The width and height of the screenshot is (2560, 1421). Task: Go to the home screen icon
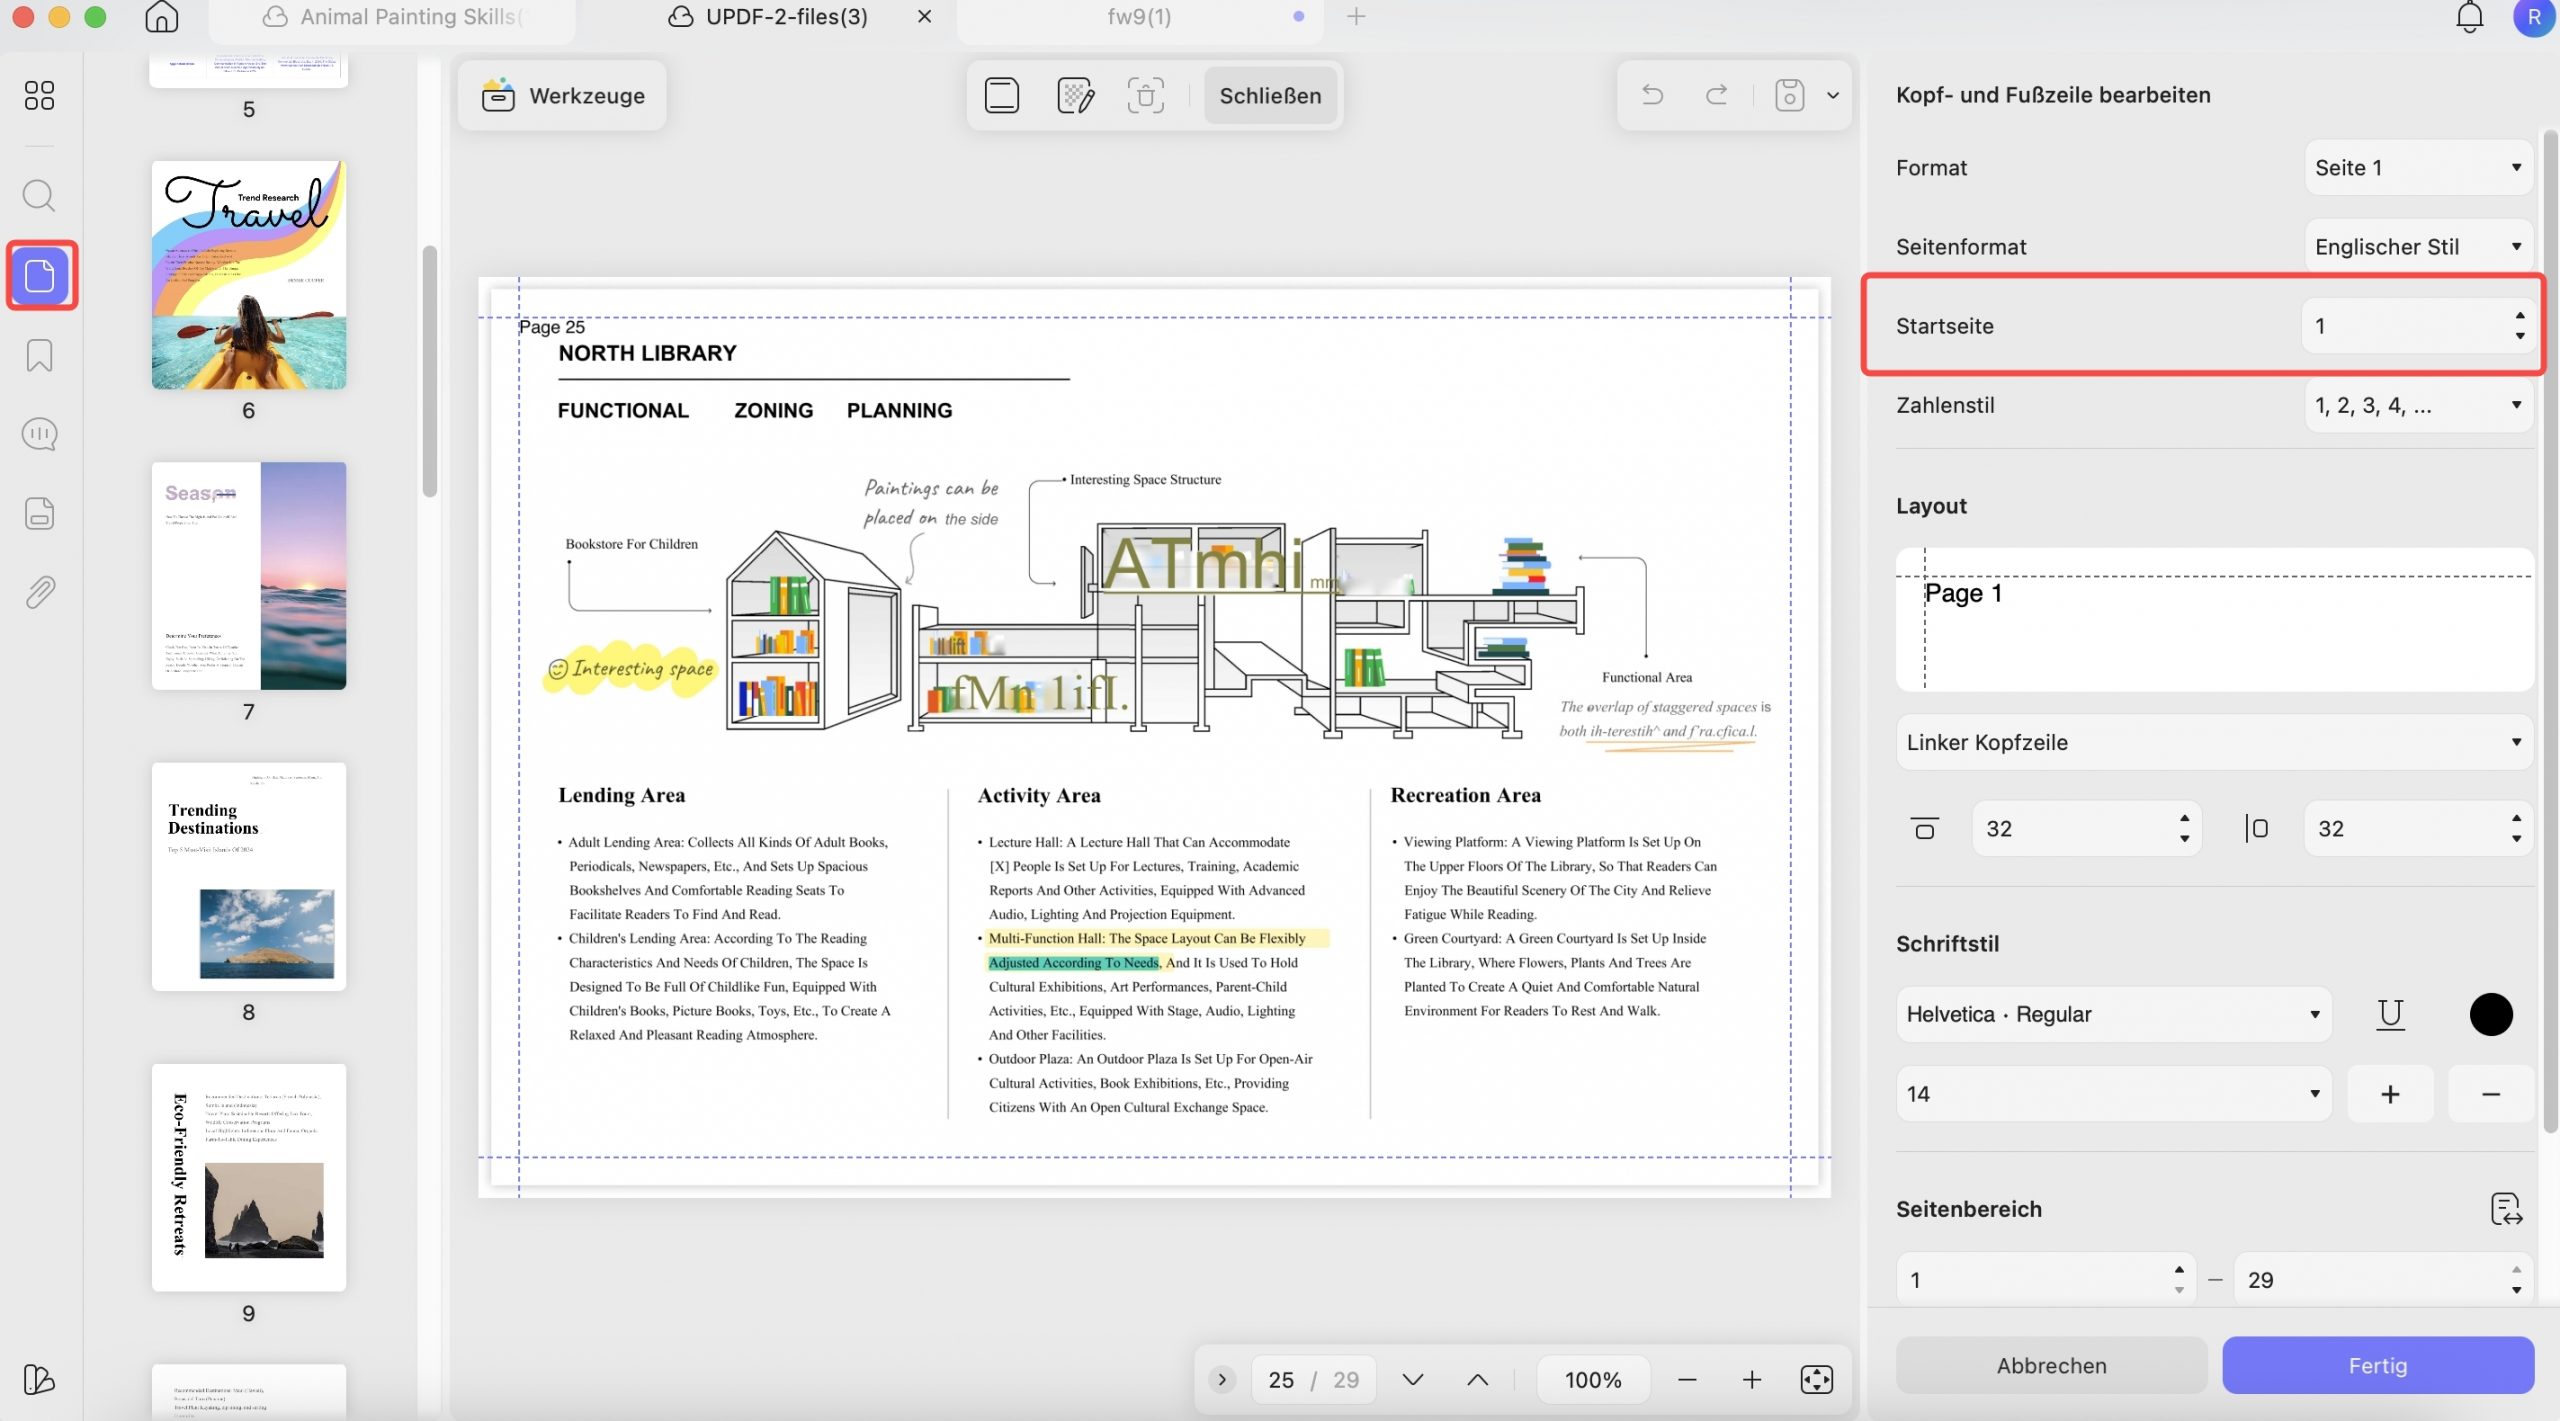161,17
